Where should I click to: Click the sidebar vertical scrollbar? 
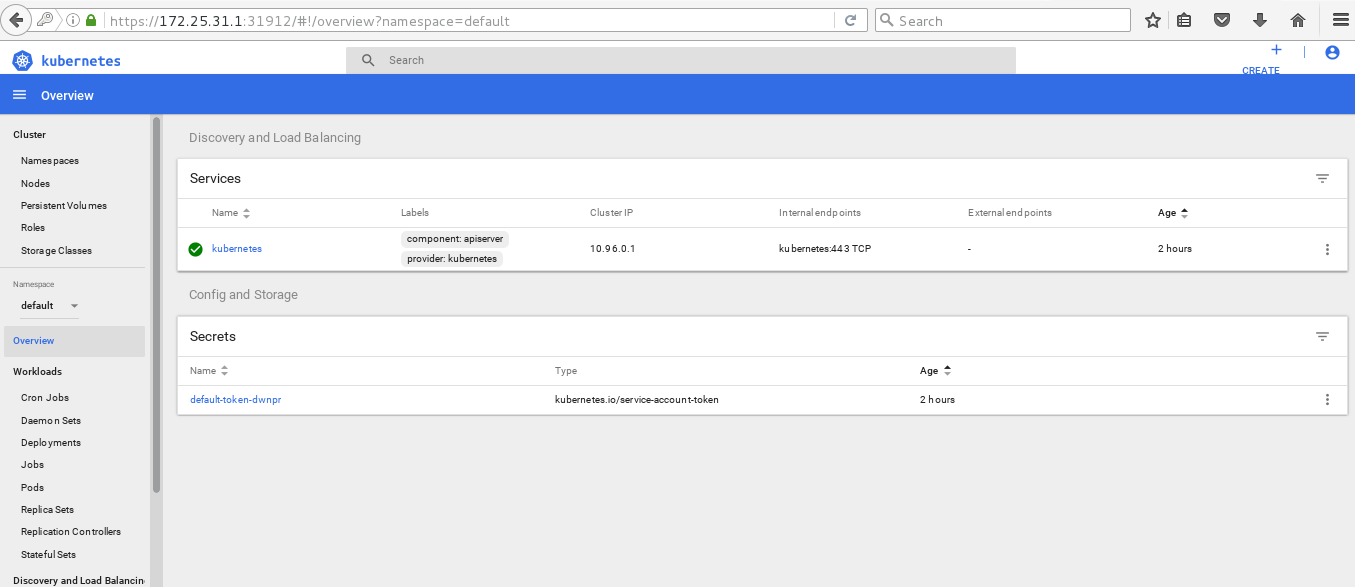tap(156, 305)
